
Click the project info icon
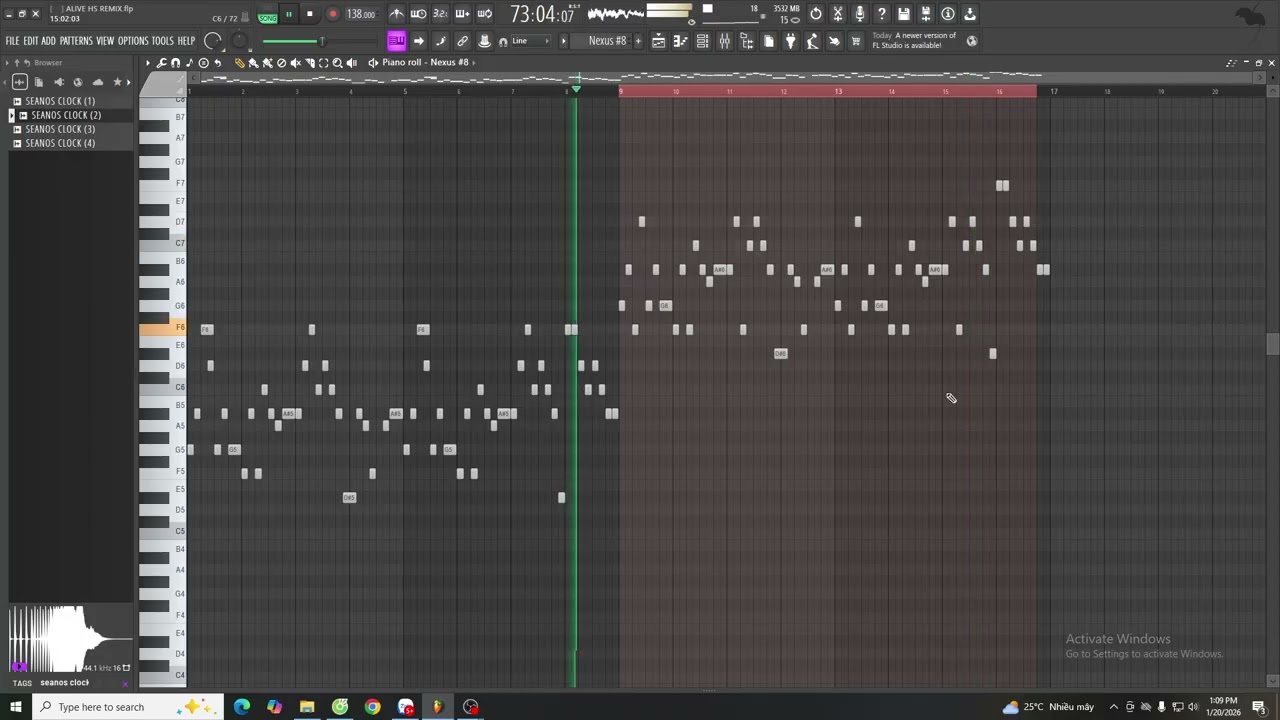948,14
